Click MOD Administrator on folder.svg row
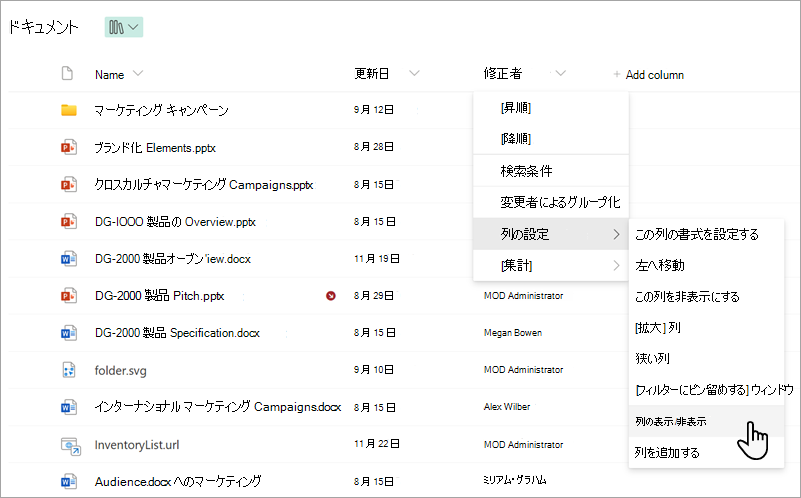Image resolution: width=801 pixels, height=498 pixels. (524, 370)
